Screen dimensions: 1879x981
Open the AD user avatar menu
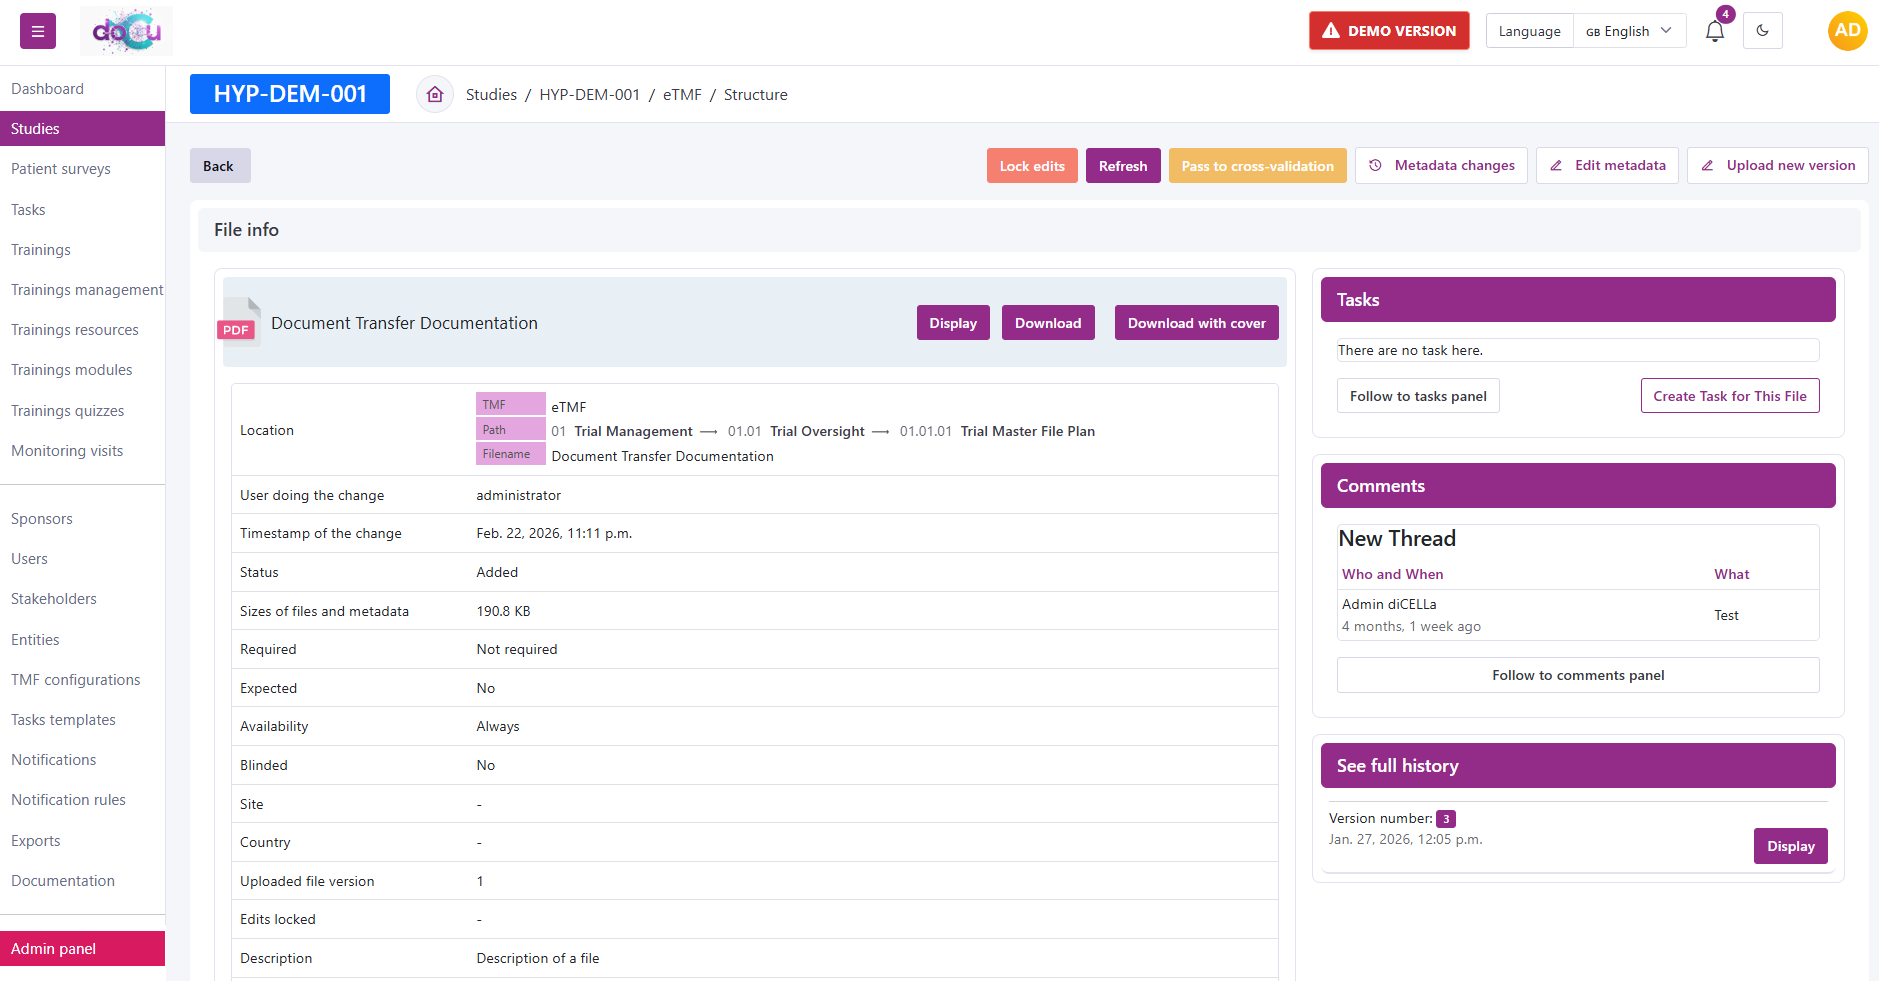pos(1847,31)
